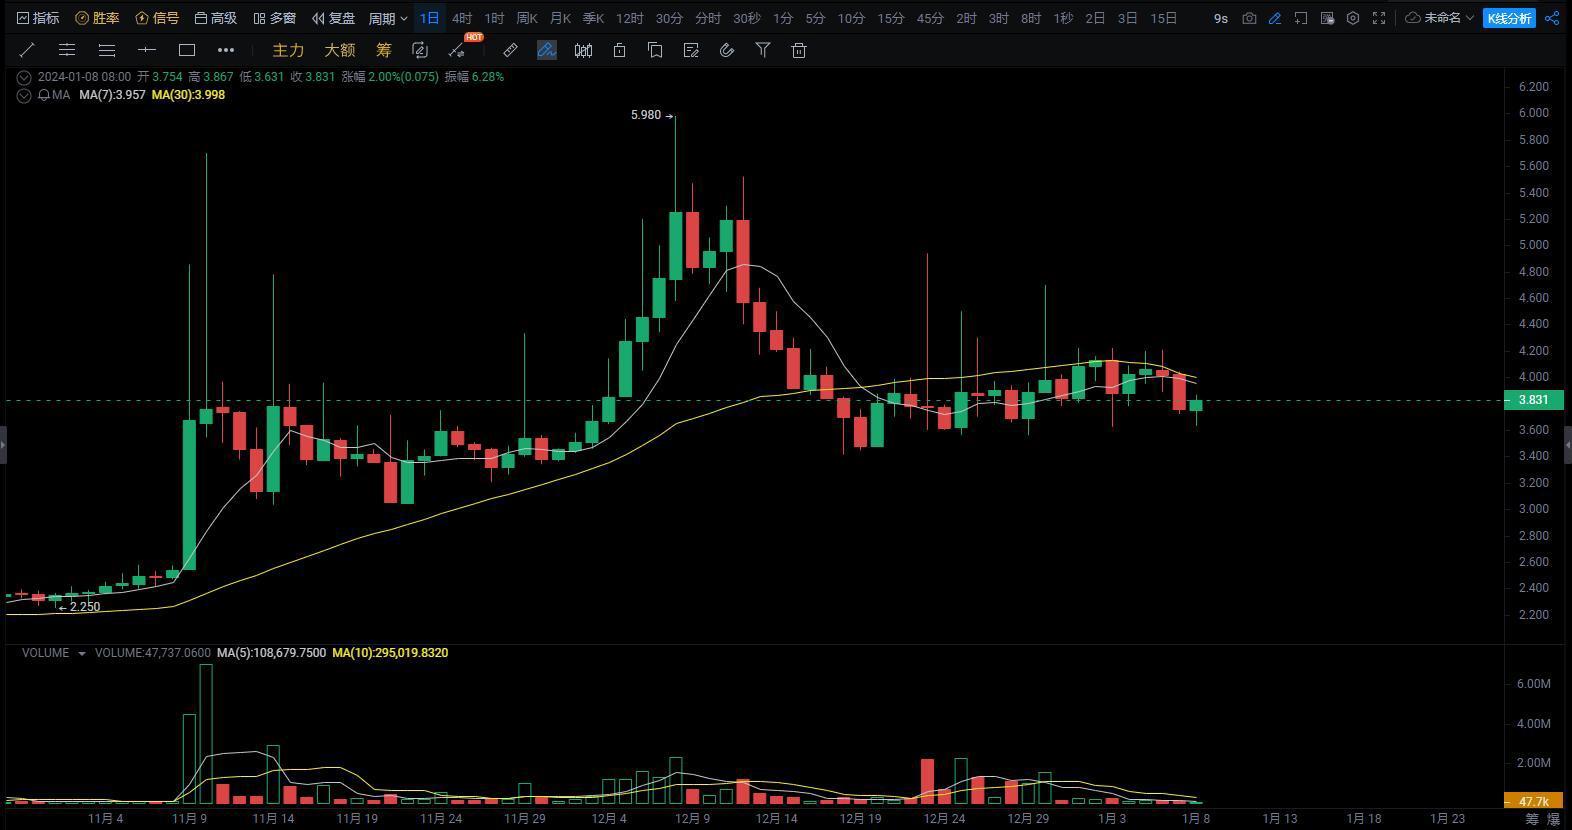Screen dimensions: 1572x830
Task: Select the trend line drawing tool
Action: (x=27, y=50)
